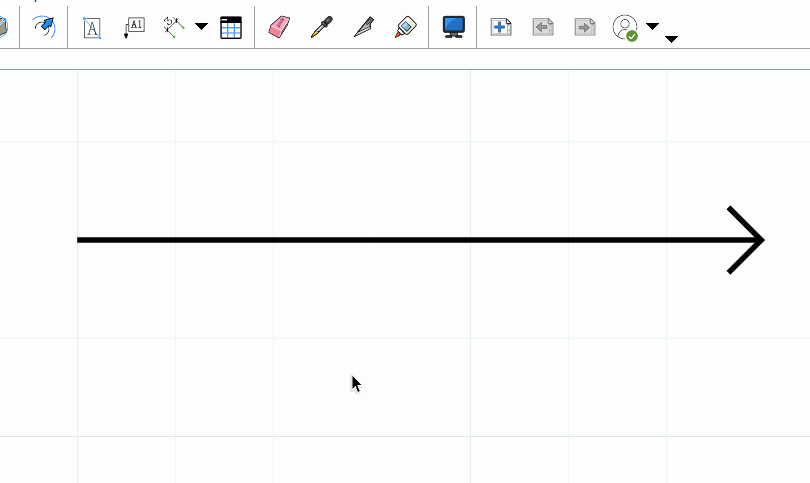
Task: Expand the account dropdown arrow
Action: point(652,26)
